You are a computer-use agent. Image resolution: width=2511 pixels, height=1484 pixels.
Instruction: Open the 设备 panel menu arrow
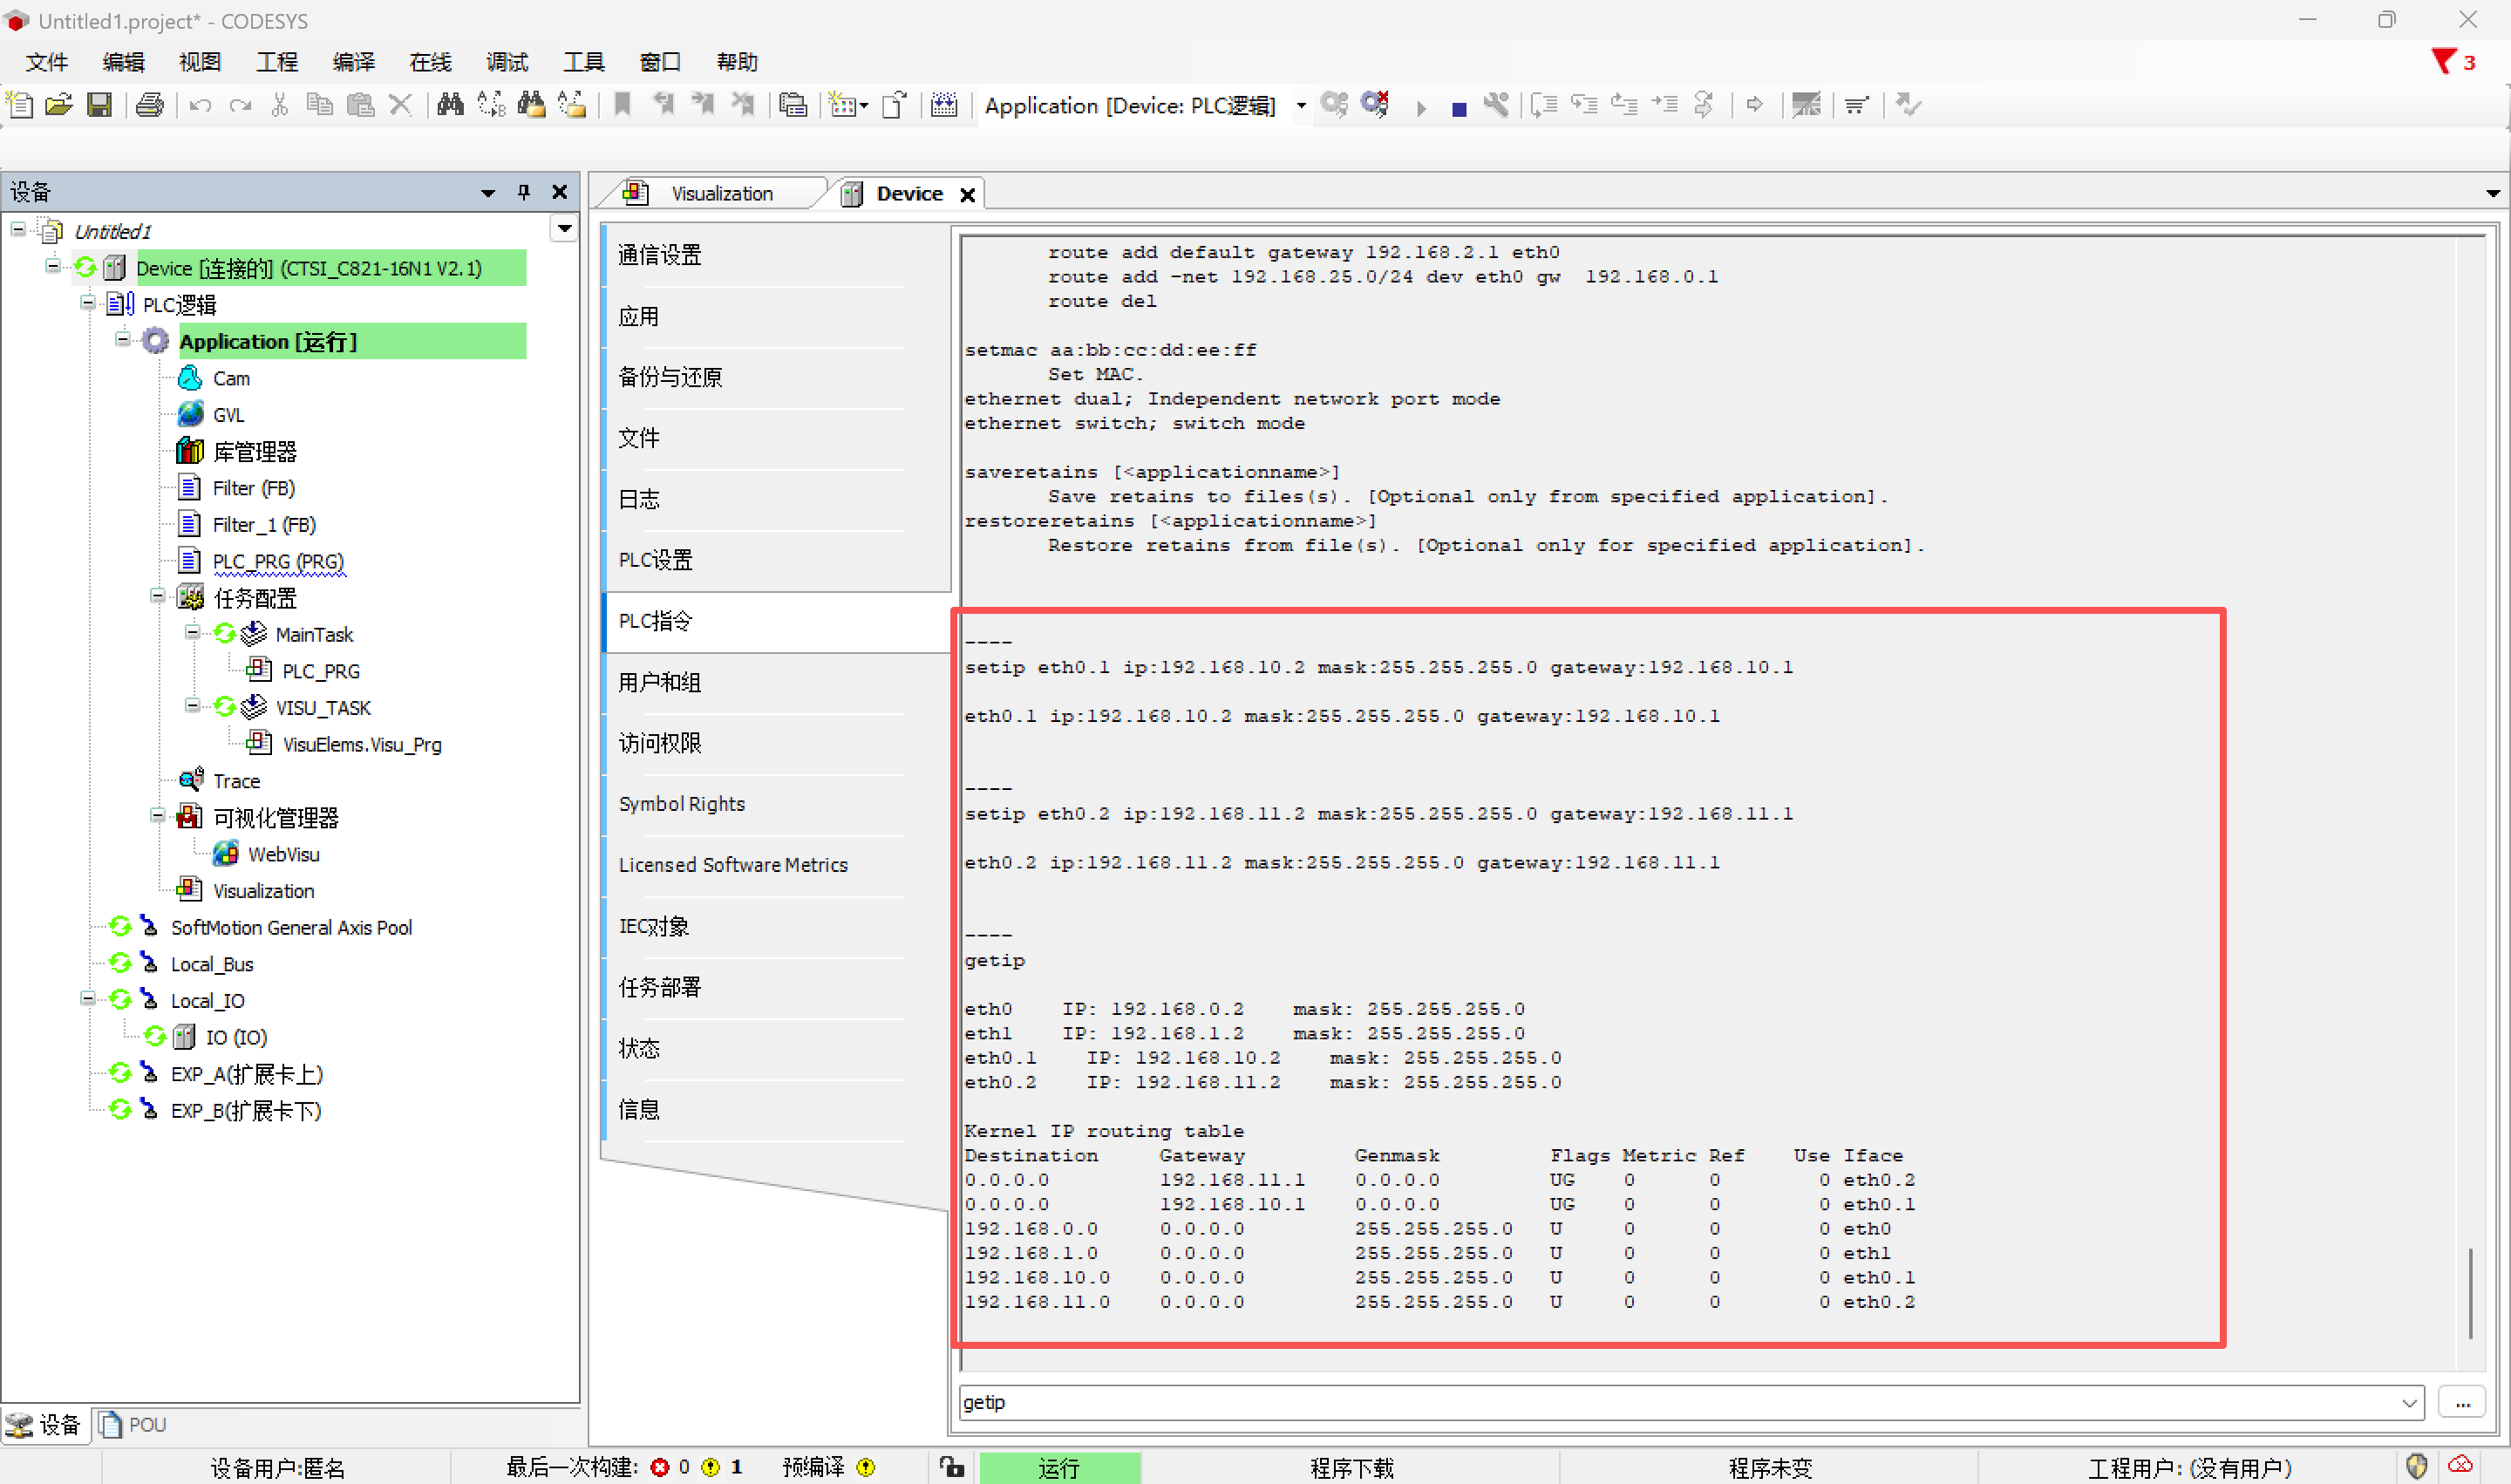coord(488,192)
